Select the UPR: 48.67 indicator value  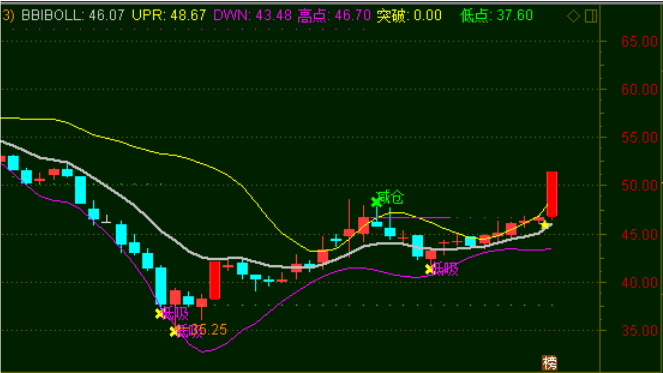(x=169, y=16)
